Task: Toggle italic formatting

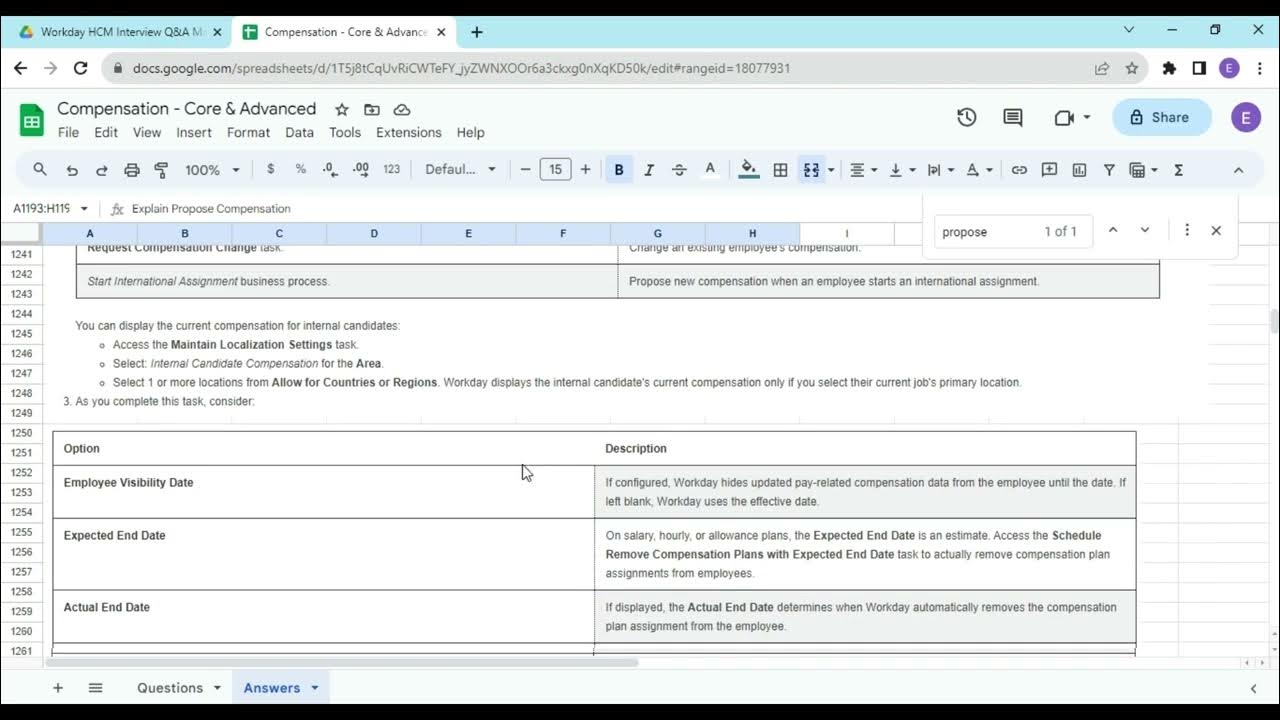Action: point(648,170)
